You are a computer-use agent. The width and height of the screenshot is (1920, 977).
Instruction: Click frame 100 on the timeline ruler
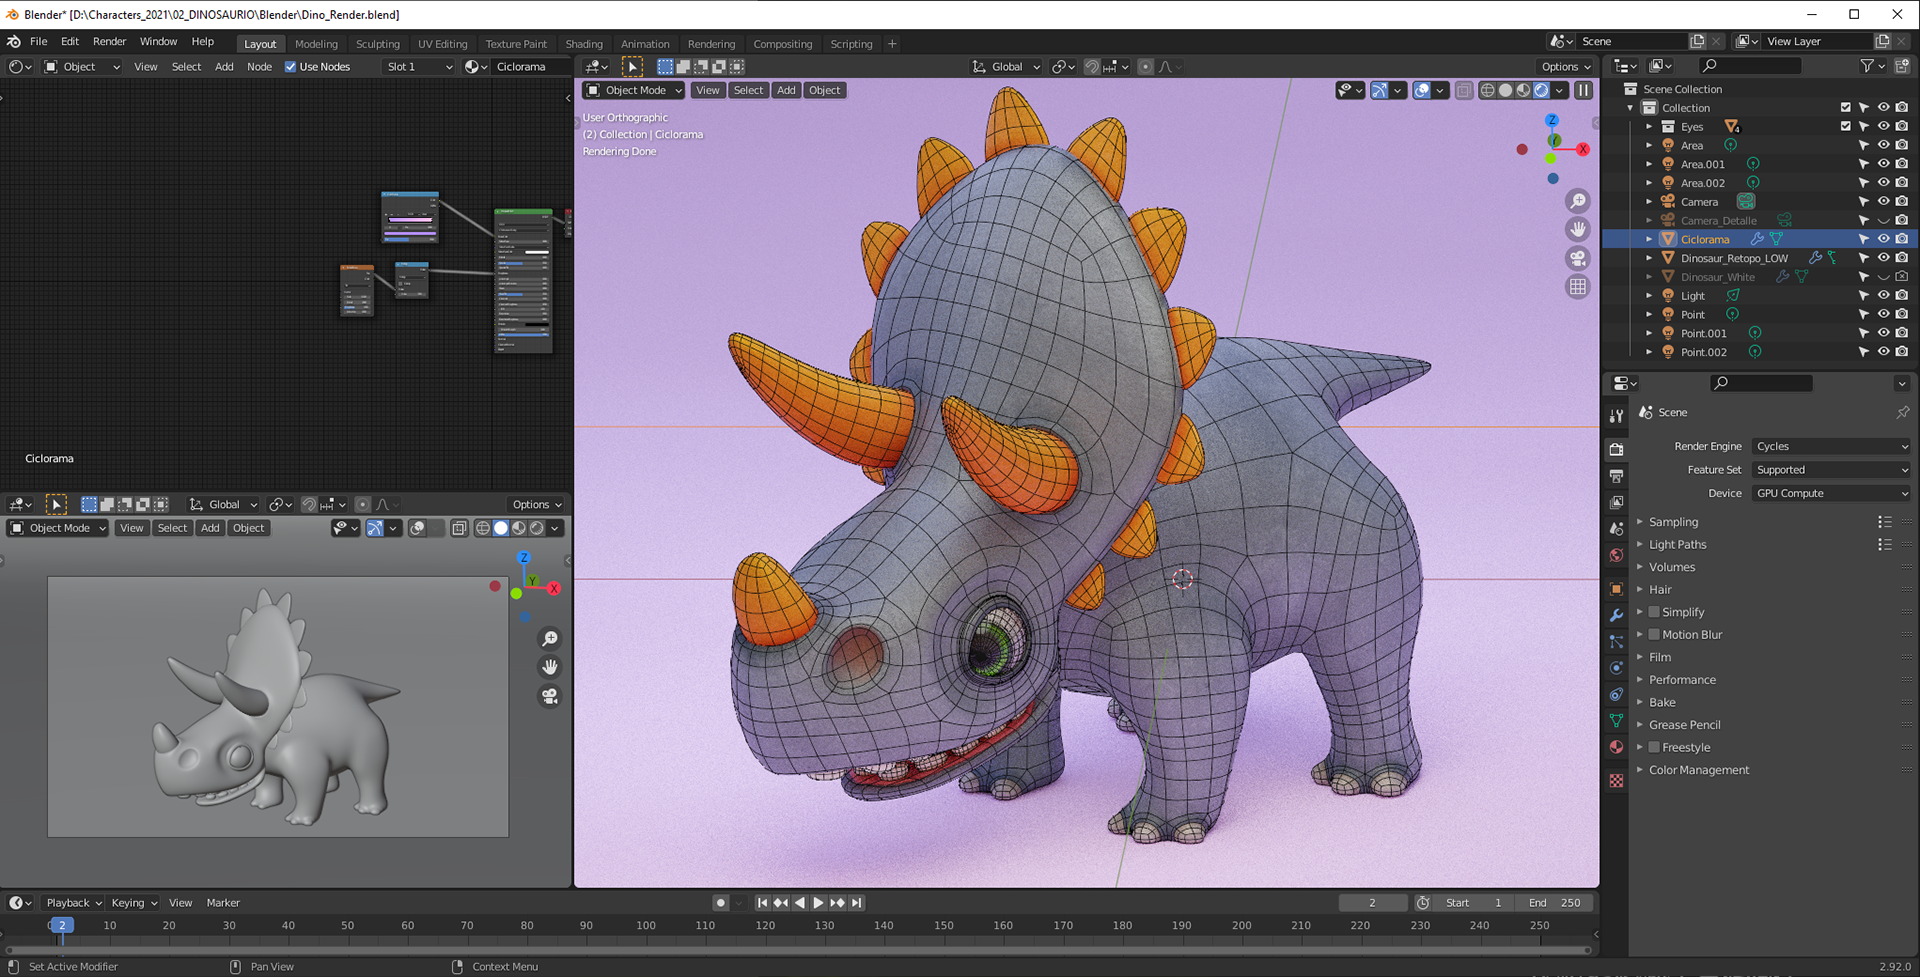coord(646,925)
